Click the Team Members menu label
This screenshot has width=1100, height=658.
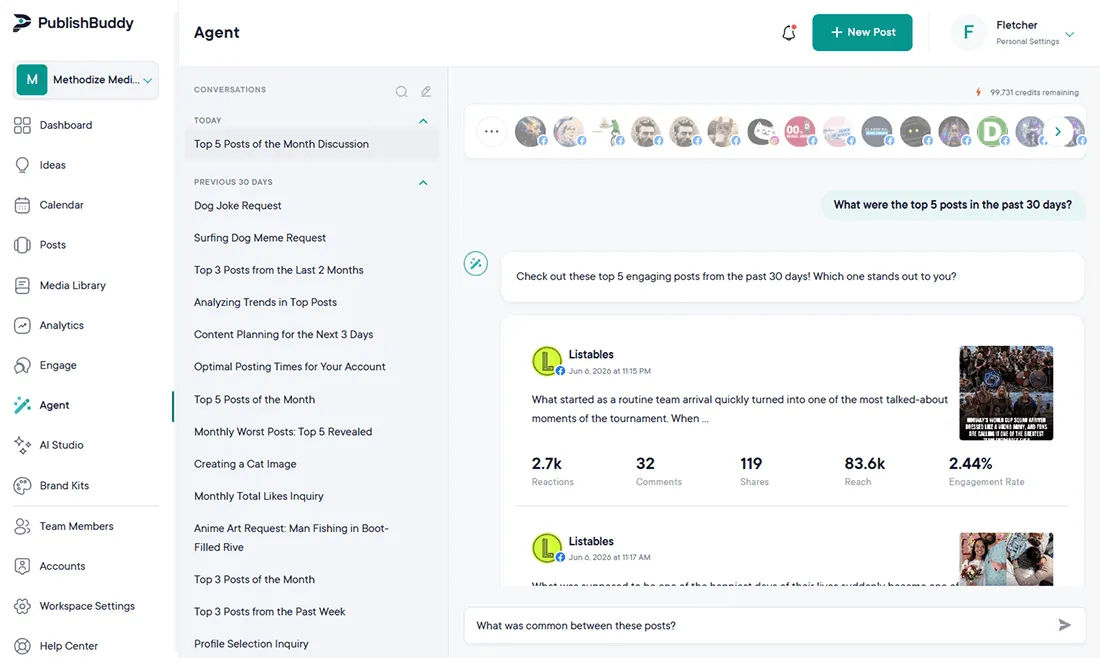coord(76,526)
